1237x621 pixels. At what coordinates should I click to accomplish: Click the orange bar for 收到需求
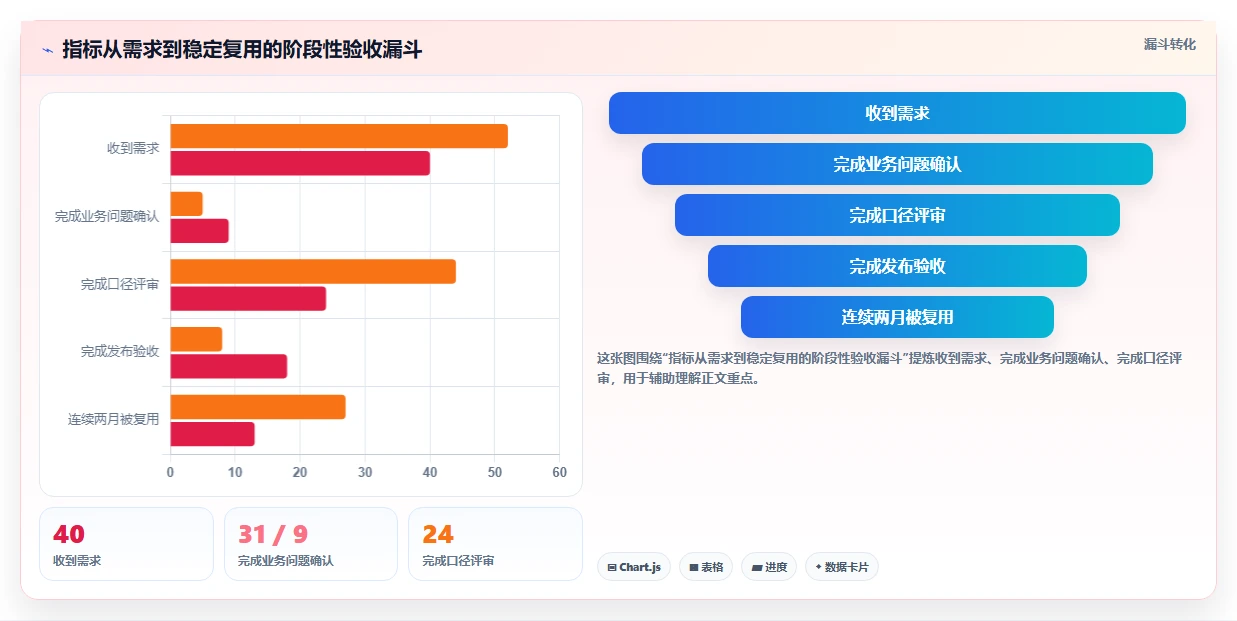pos(339,136)
